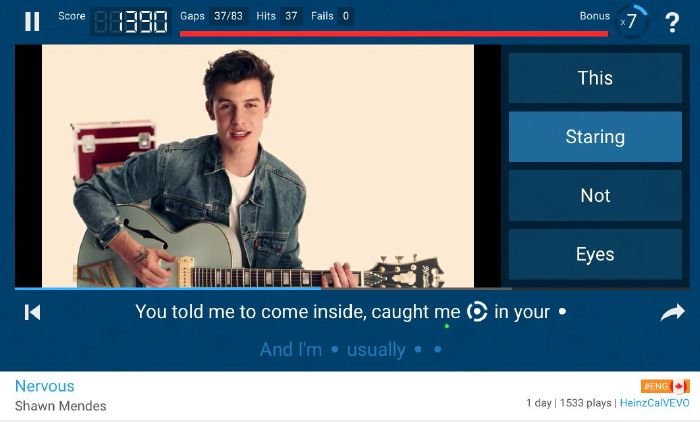The image size is (700, 422).
Task: Click the circular gap indicator in lyrics
Action: coord(477,312)
